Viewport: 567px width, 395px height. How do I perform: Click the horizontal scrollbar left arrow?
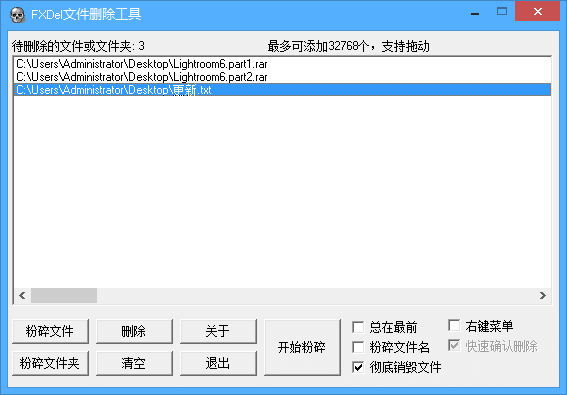point(22,296)
